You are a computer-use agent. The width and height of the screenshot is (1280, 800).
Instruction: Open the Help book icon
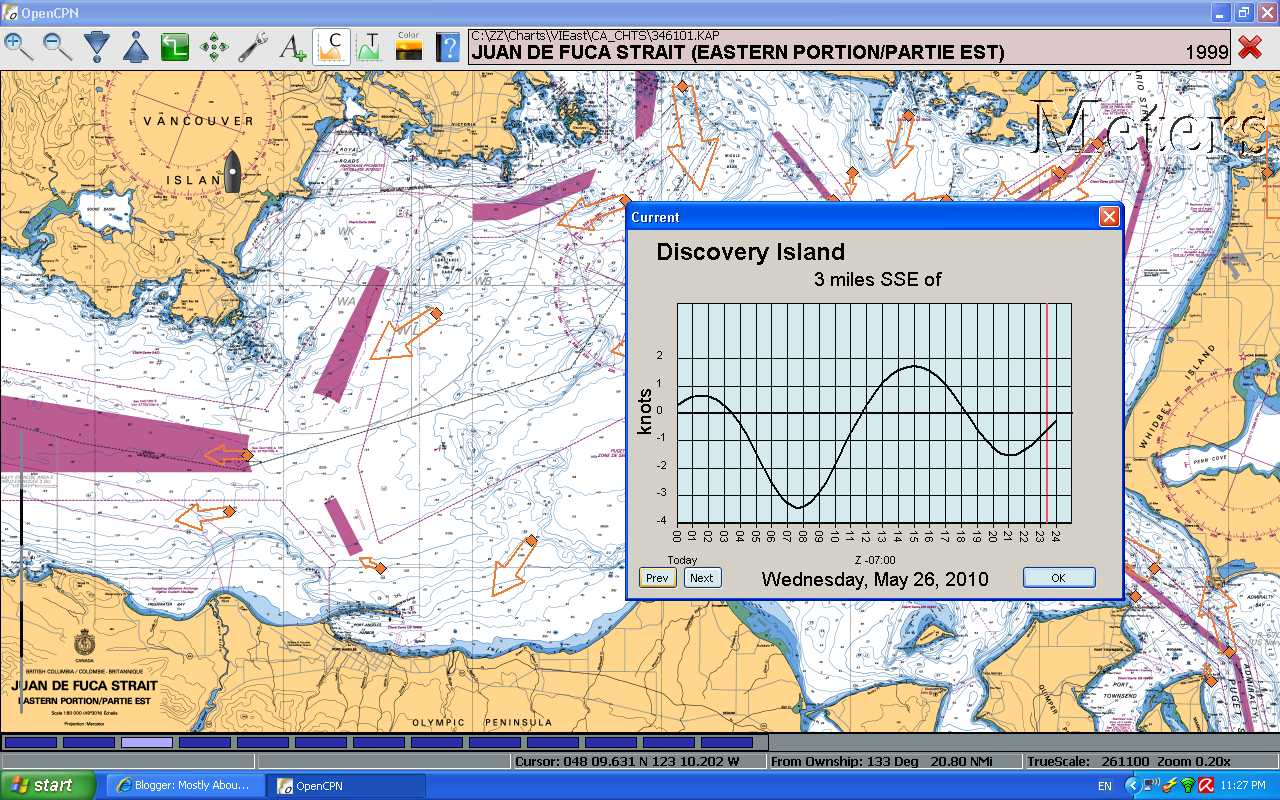[448, 47]
